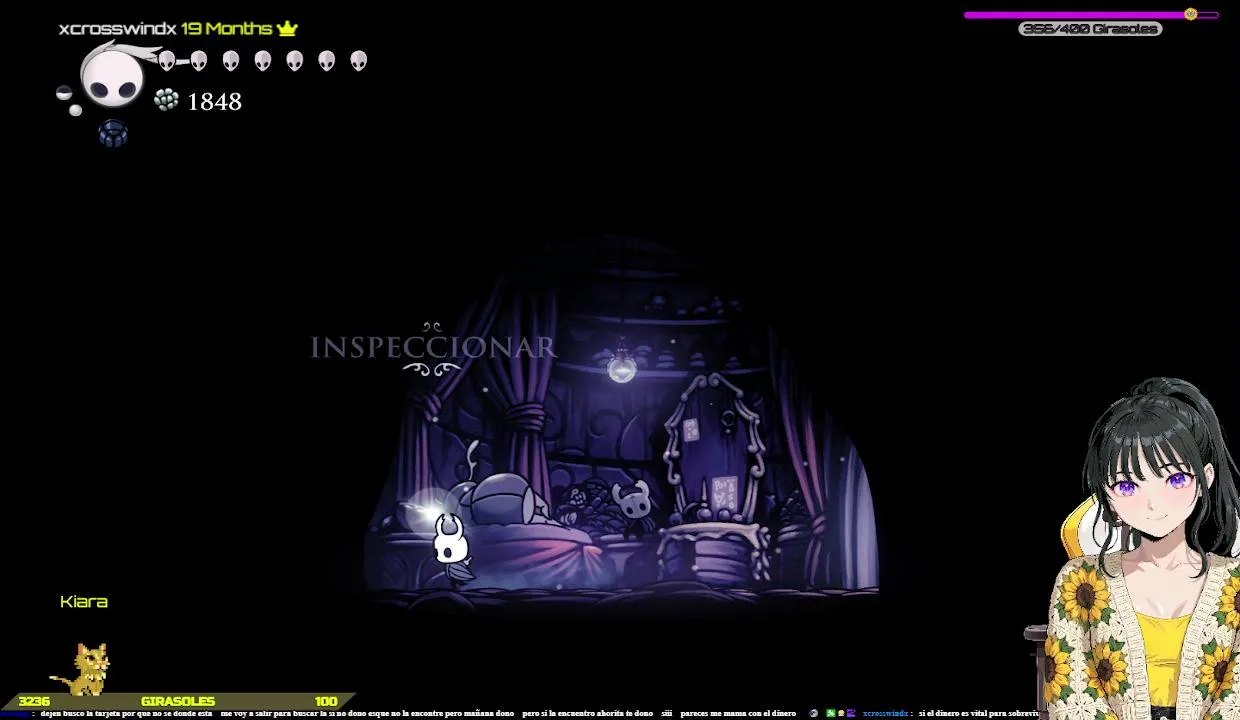The width and height of the screenshot is (1240, 720).
Task: Click the sunflower knob on the progress bar
Action: point(1190,14)
